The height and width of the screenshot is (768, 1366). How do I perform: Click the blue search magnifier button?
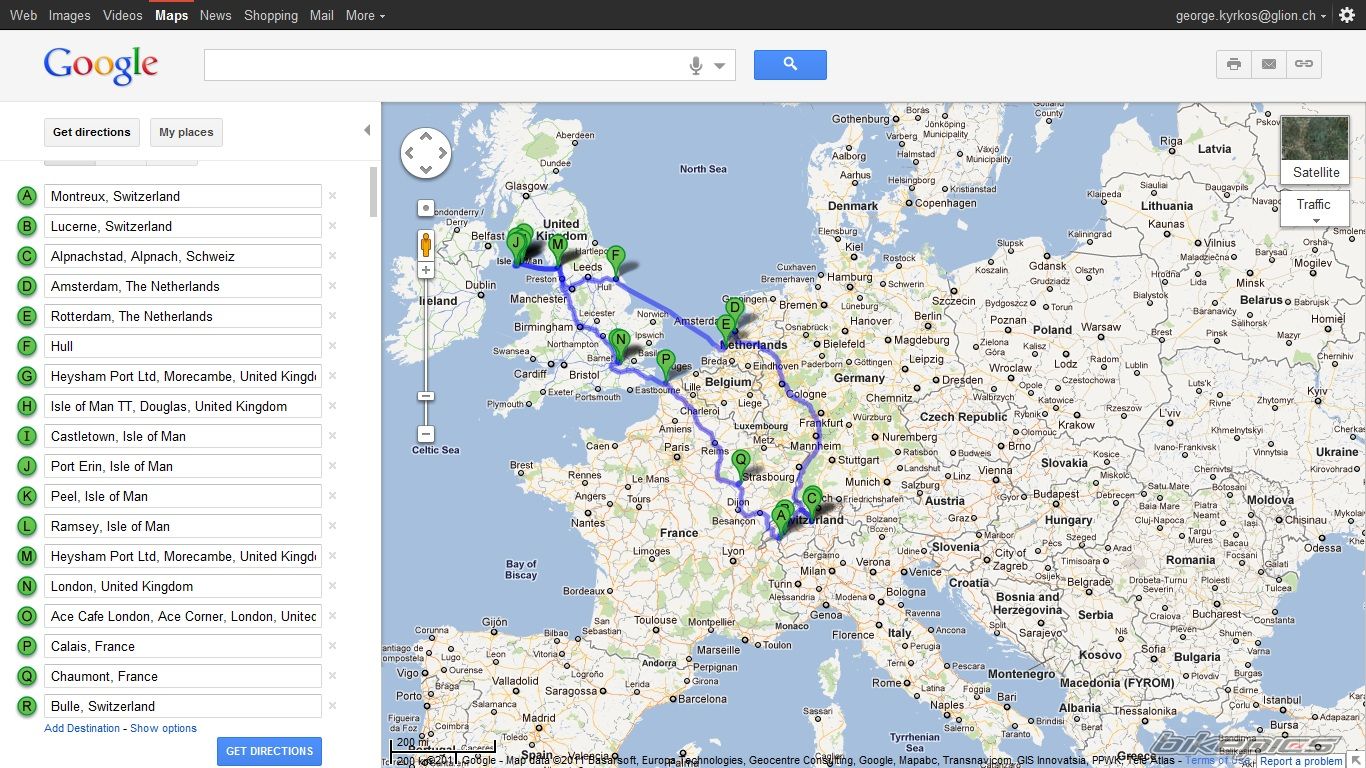click(790, 64)
